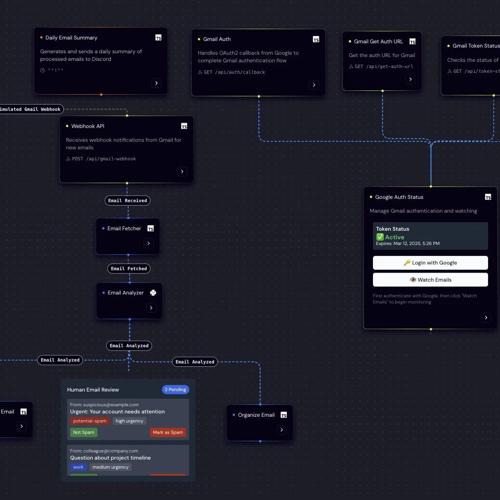Click the potential-spam tag on urgent email
Viewport: 500px width, 500px height.
[x=90, y=421]
